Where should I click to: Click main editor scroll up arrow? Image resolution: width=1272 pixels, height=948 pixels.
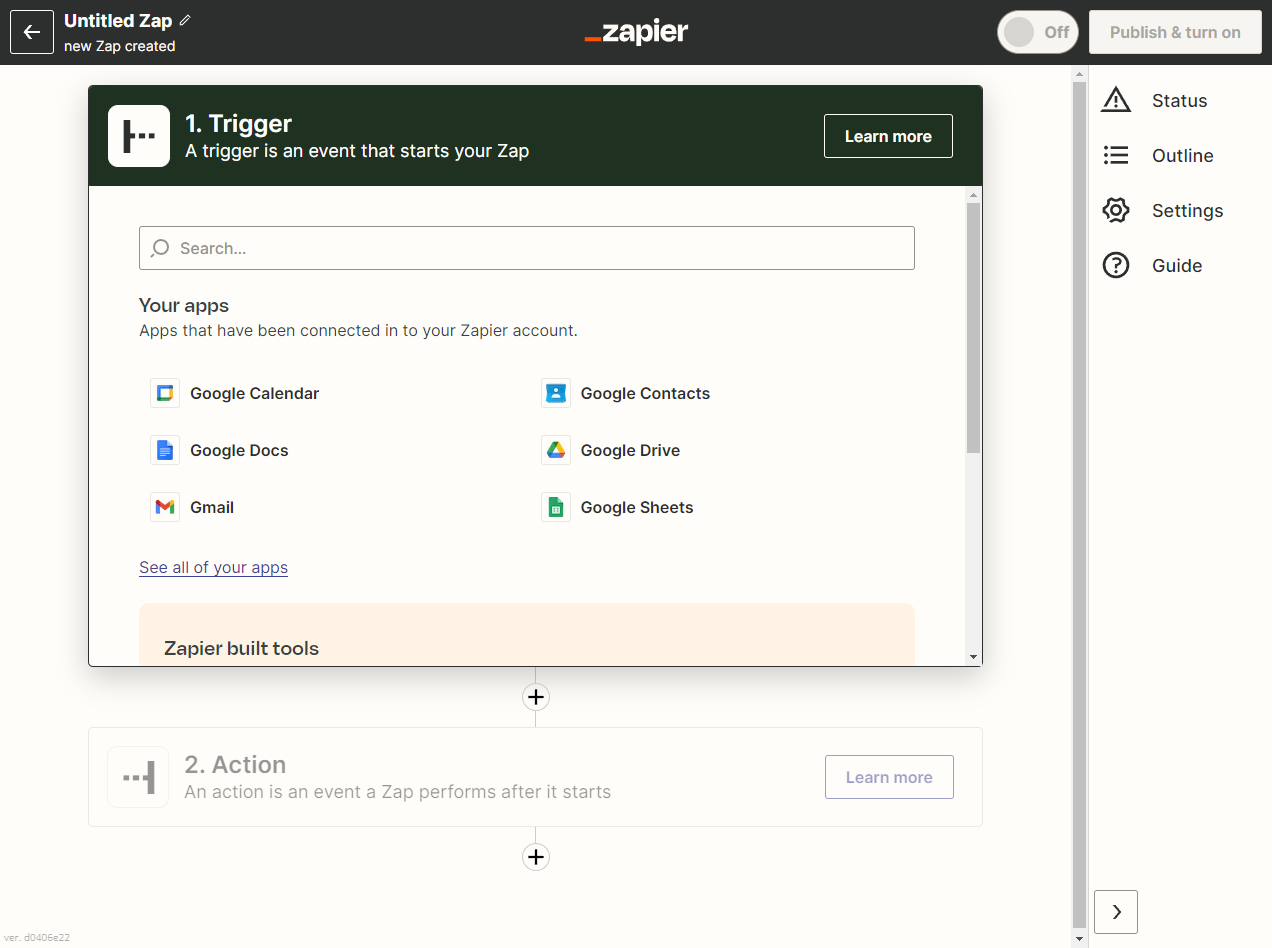[1078, 74]
